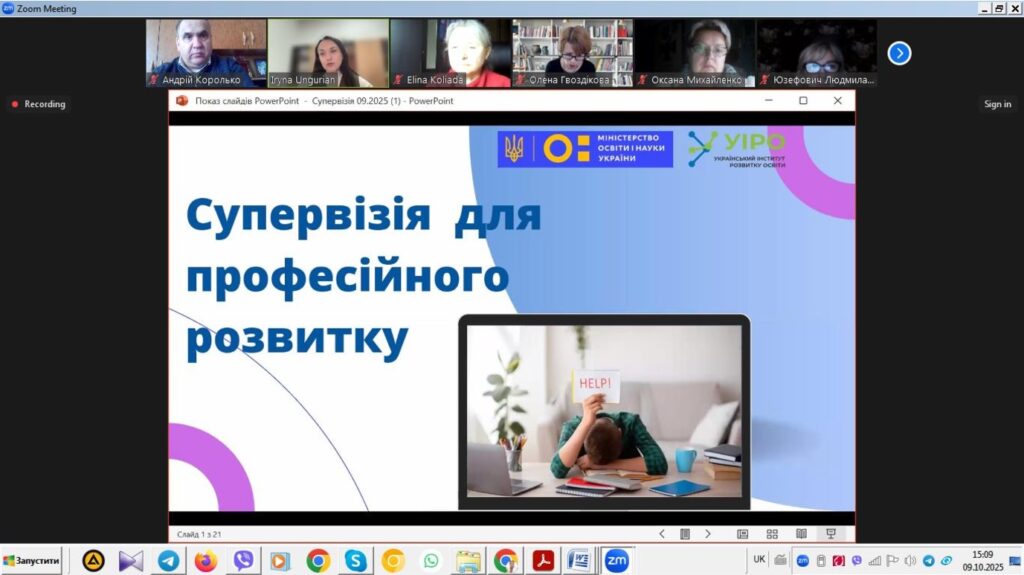Viewport: 1024px width, 575px height.
Task: Click the Recording indicator
Action: [x=39, y=104]
